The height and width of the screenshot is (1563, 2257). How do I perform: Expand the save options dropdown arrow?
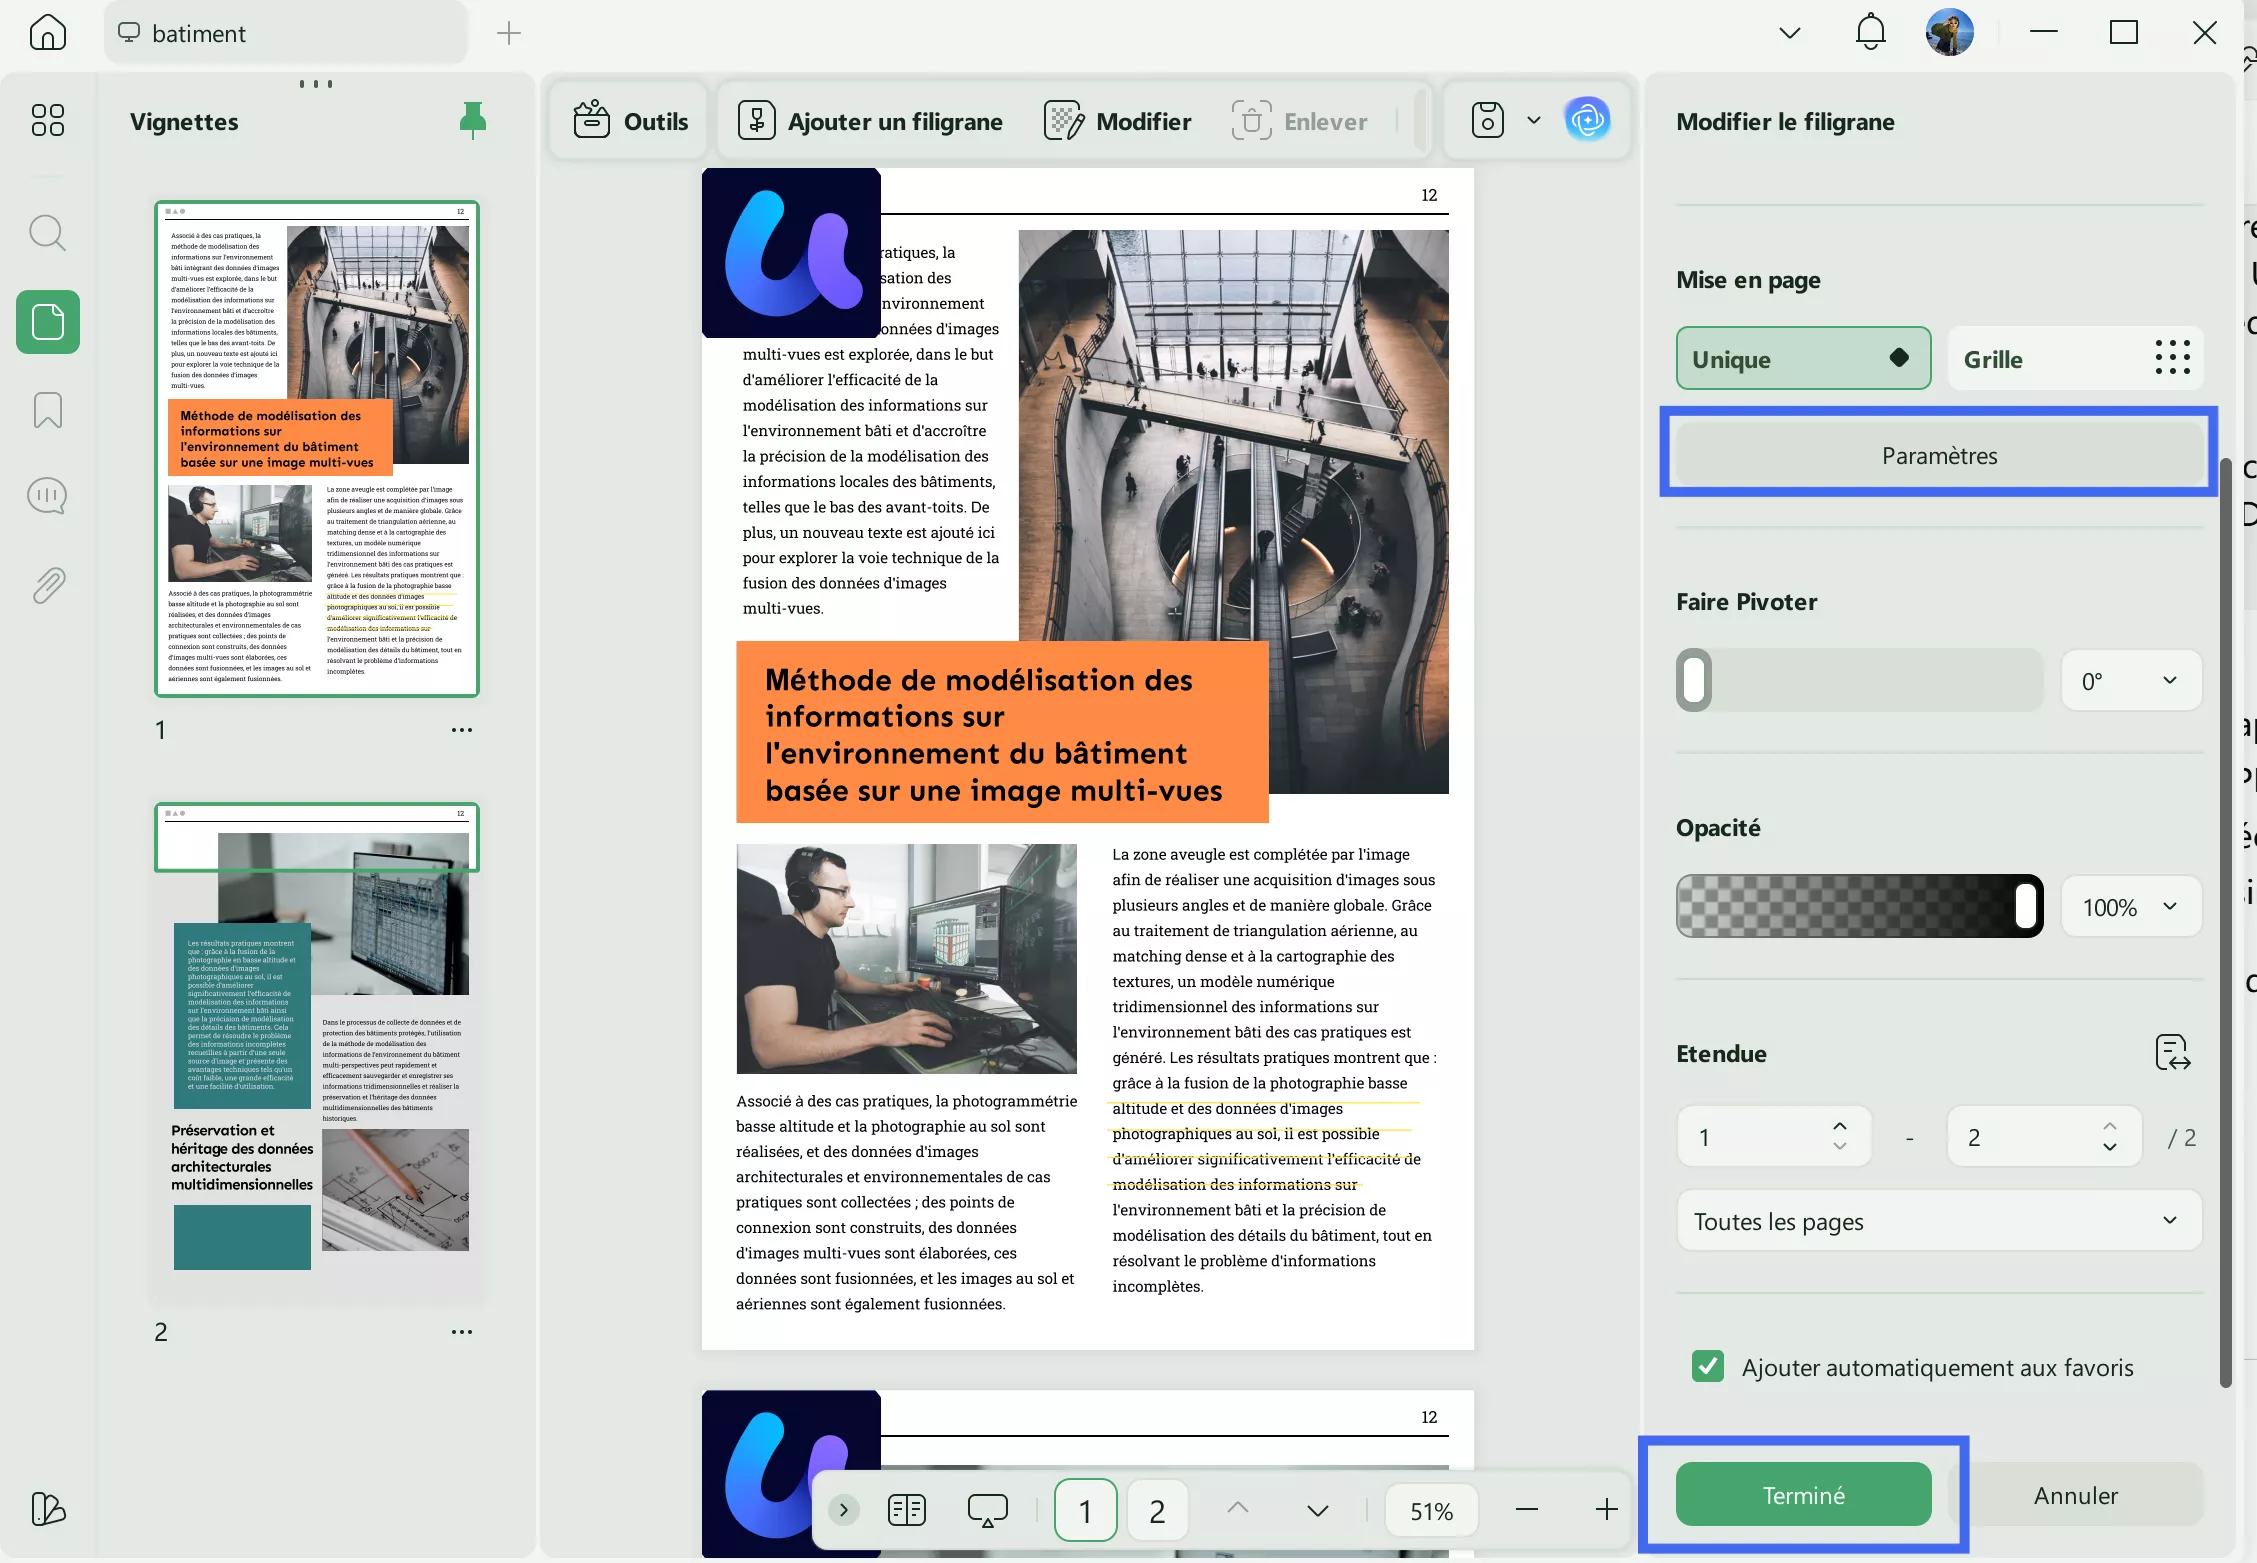tap(1532, 121)
